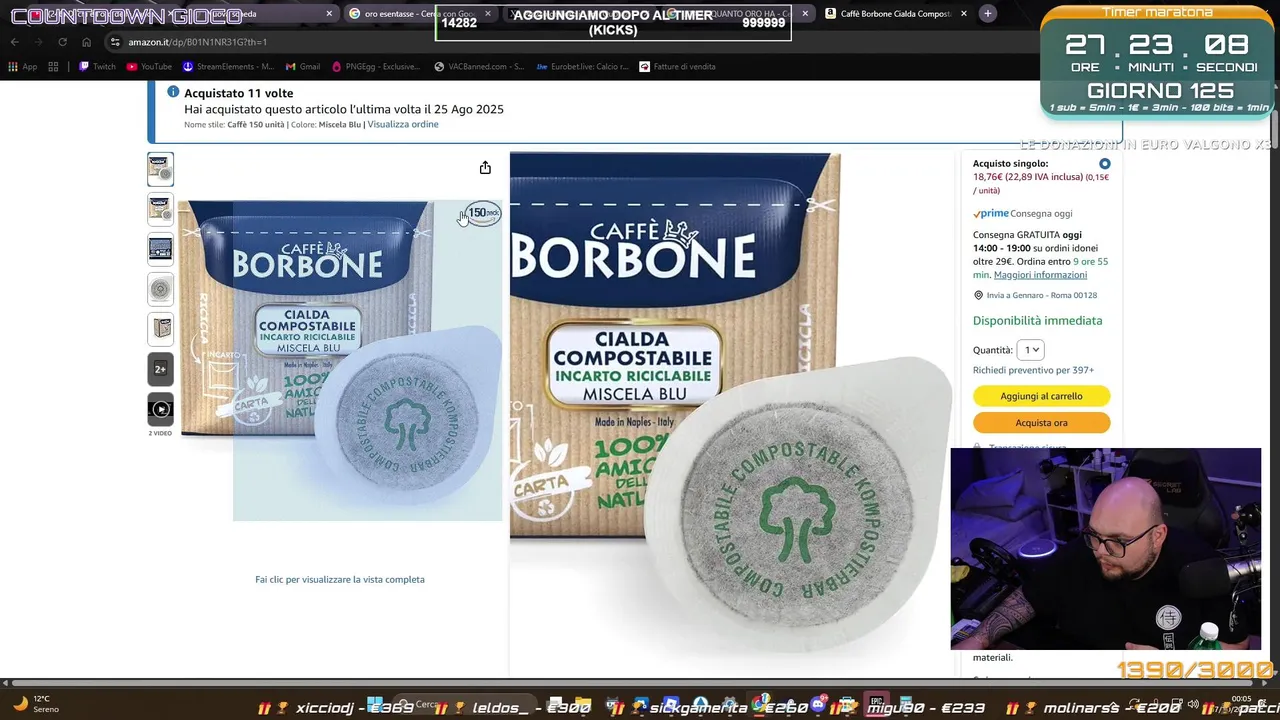Click Richiedi preventivo per 397+ link

1033,370
